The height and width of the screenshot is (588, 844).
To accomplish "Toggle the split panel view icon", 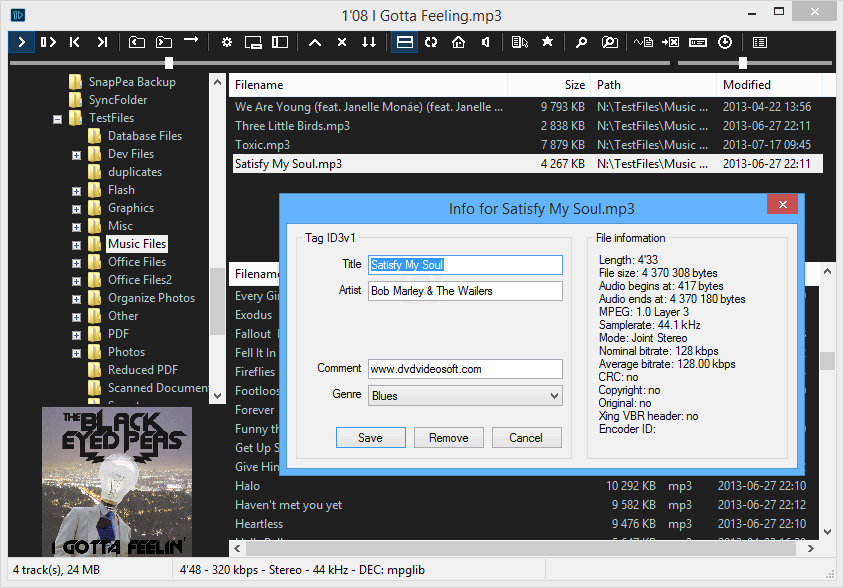I will [x=404, y=42].
